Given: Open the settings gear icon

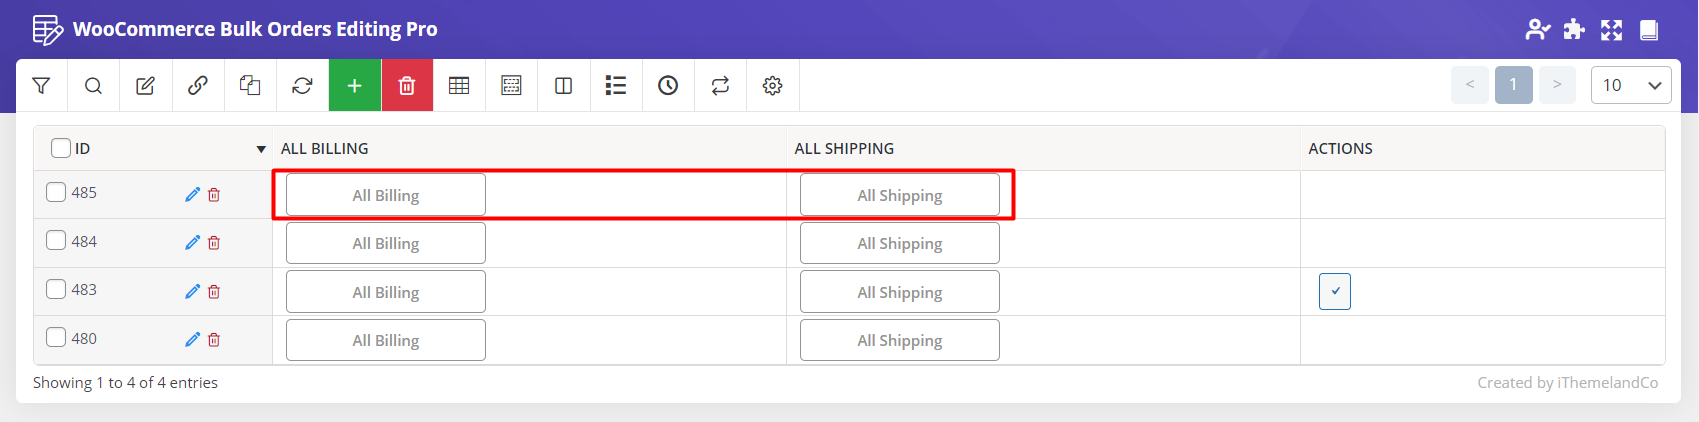Looking at the screenshot, I should (x=772, y=86).
